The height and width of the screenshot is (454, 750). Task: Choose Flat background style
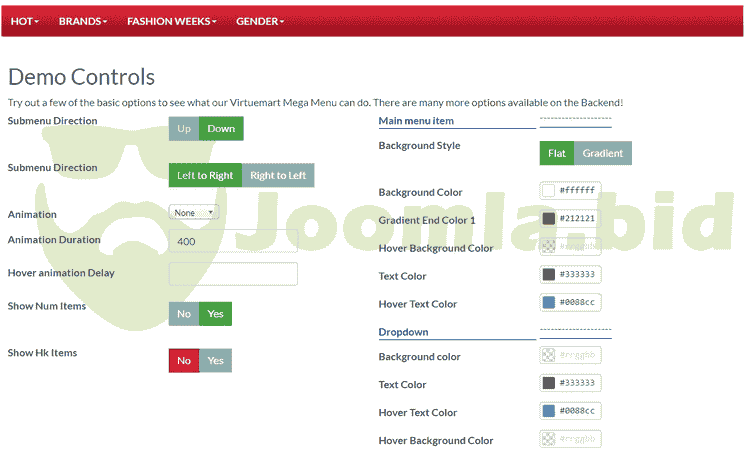pyautogui.click(x=557, y=153)
